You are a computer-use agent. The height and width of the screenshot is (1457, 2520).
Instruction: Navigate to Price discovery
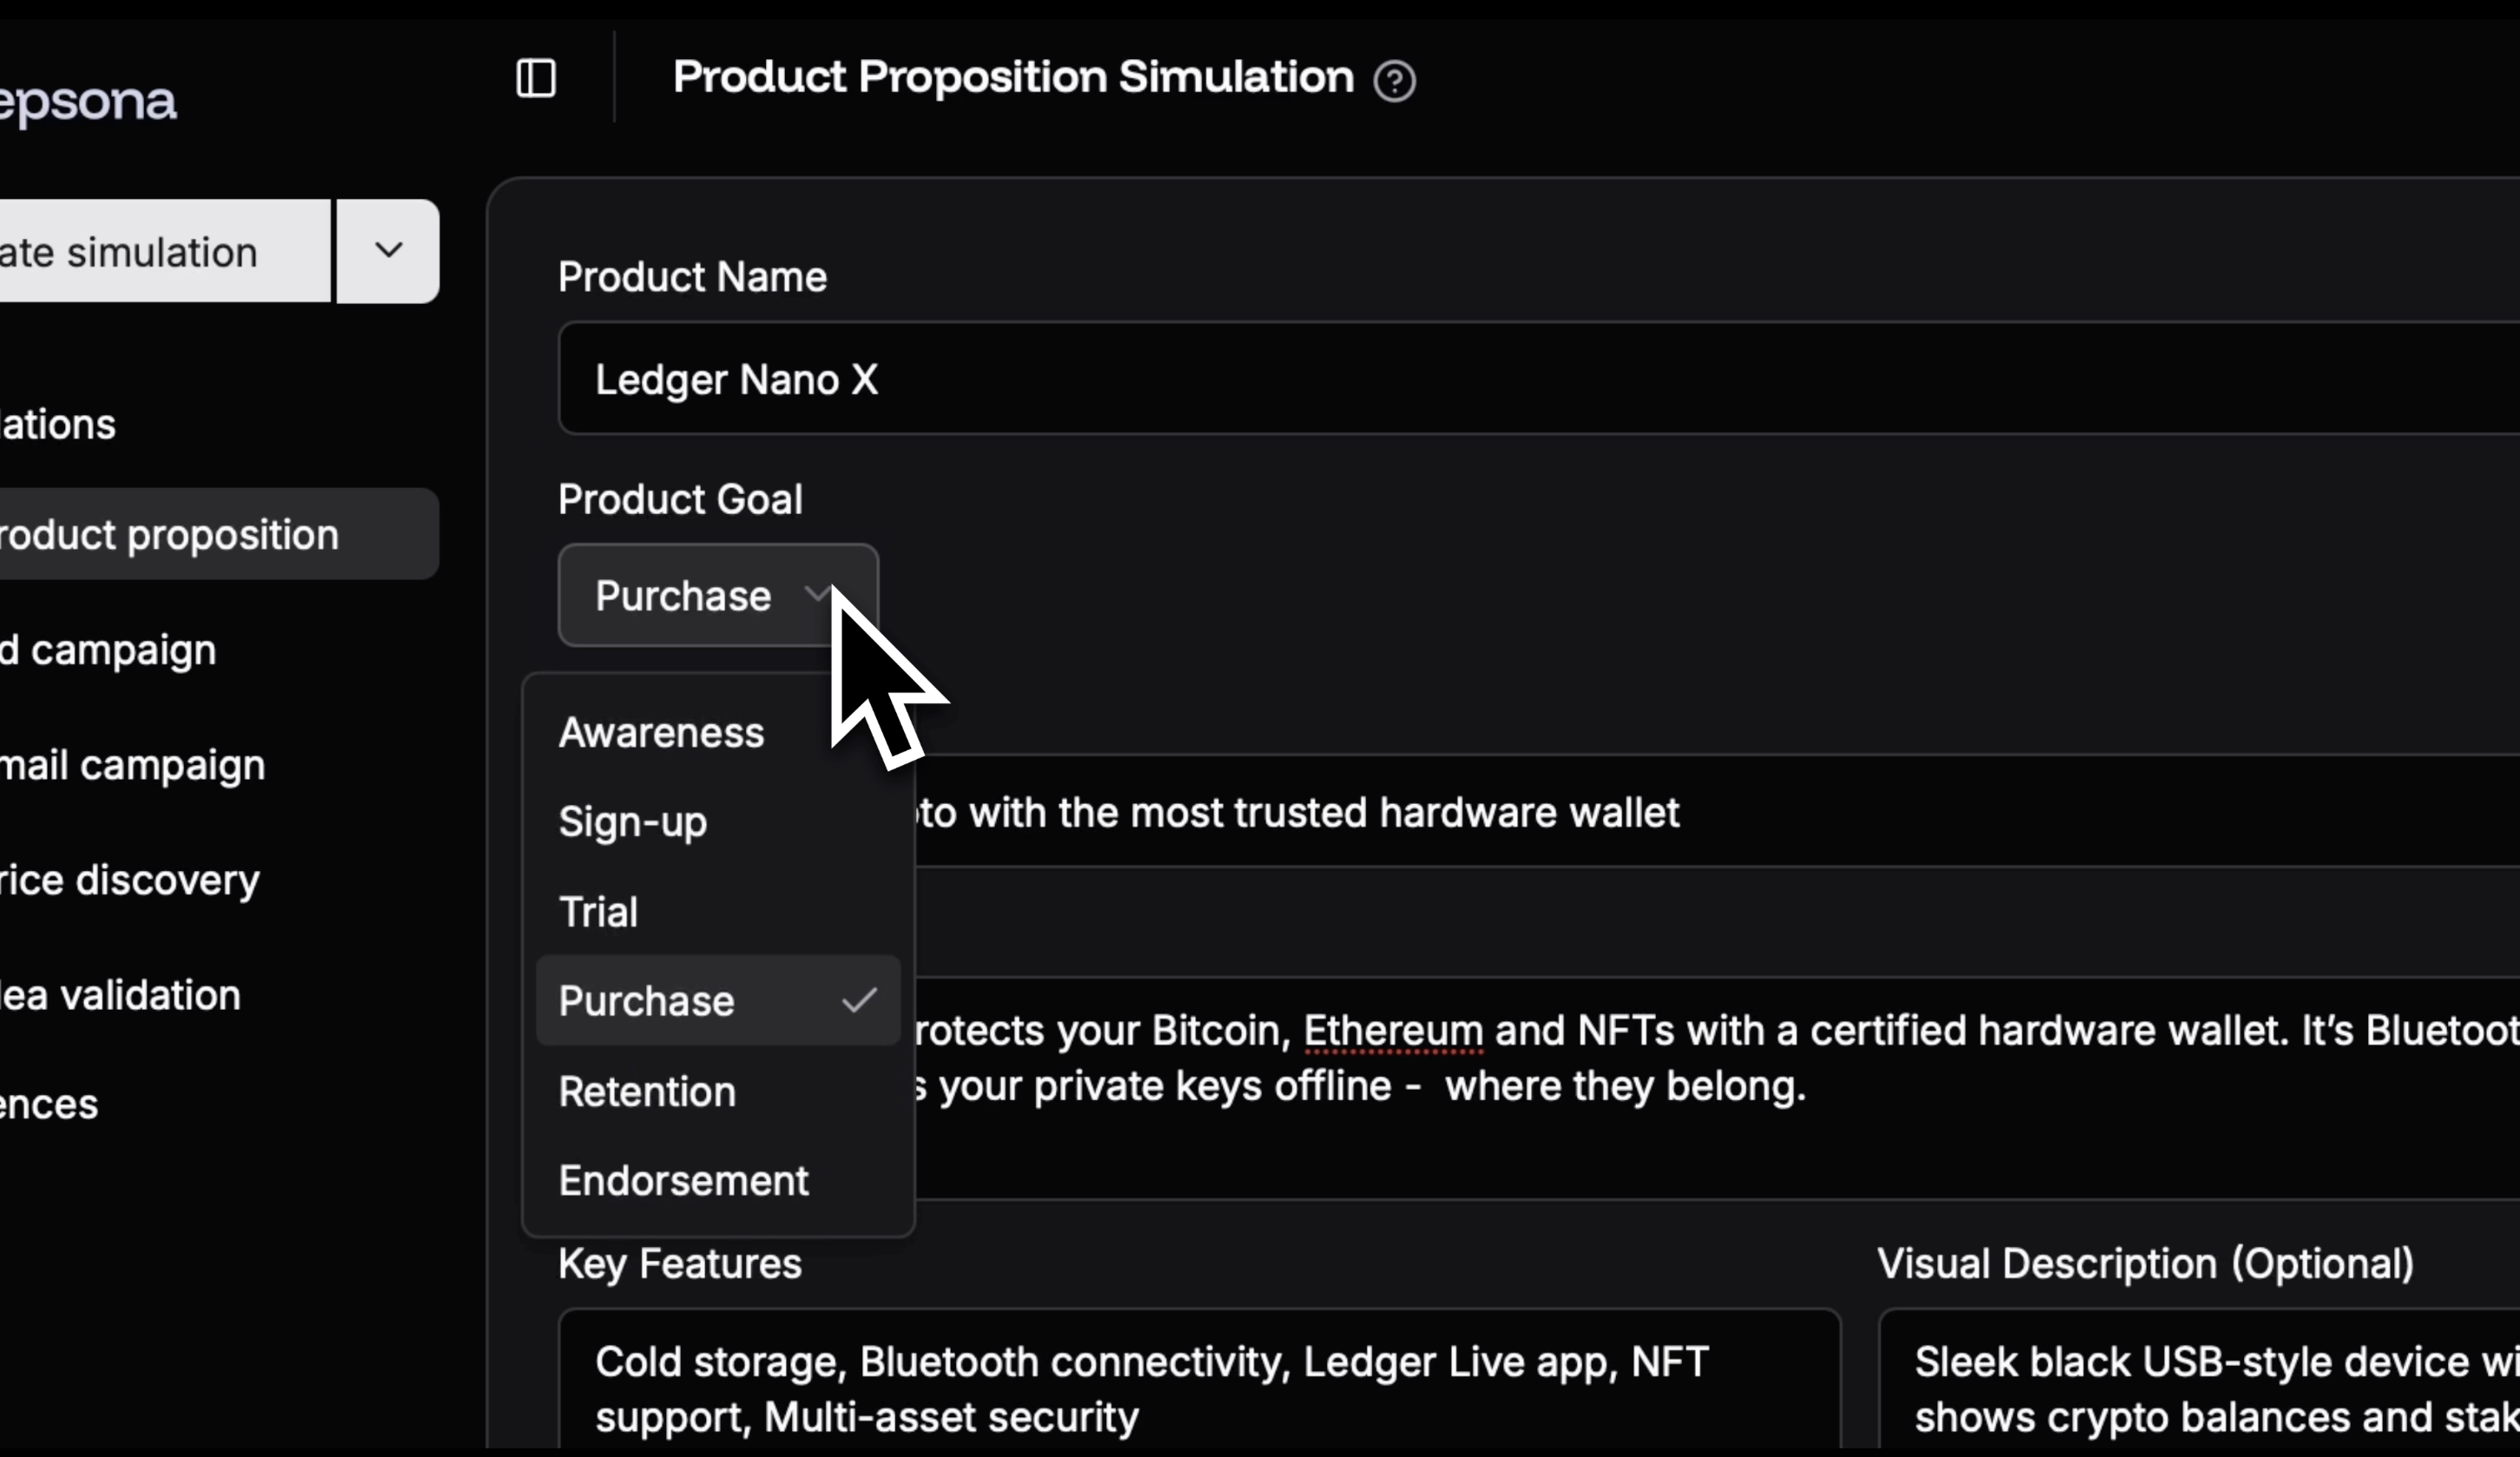[x=130, y=880]
